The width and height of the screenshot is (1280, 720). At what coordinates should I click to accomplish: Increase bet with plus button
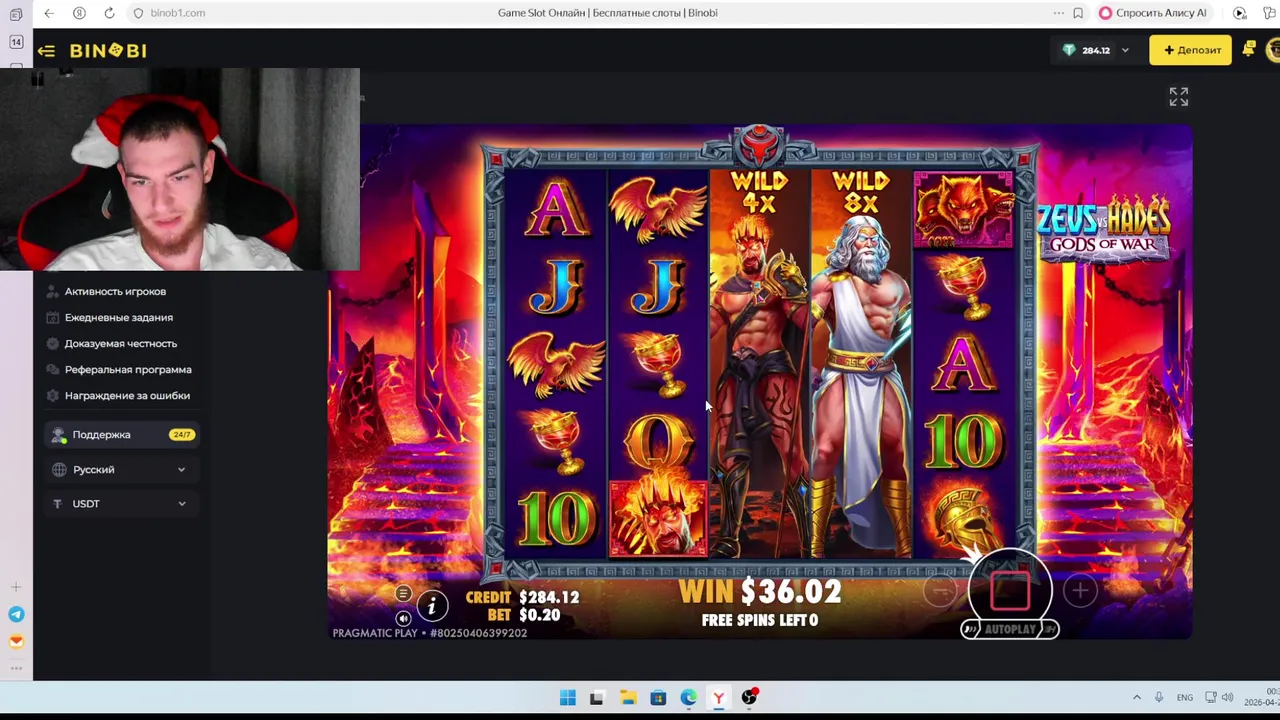pos(1080,591)
